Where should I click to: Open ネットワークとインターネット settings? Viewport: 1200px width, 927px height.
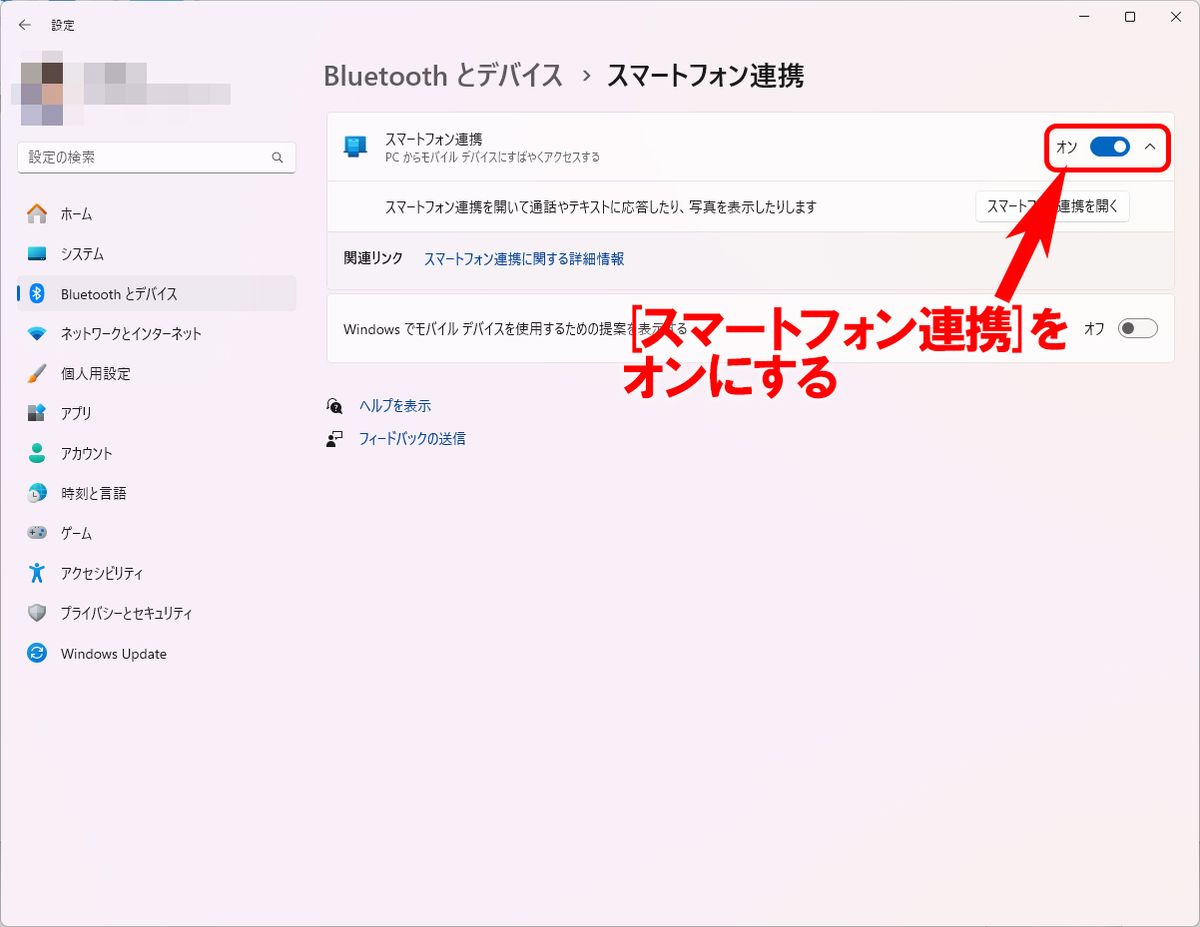coord(157,334)
